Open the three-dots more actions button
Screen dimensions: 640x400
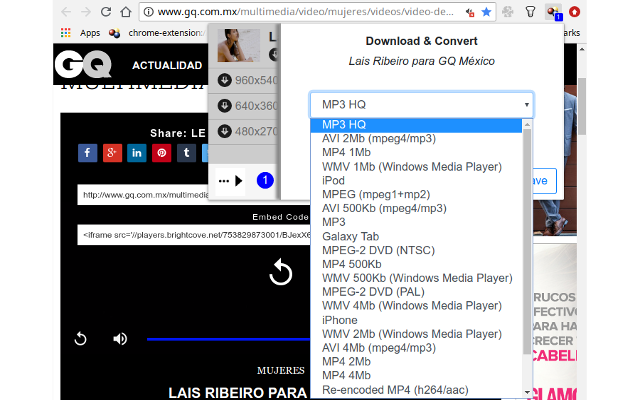point(230,181)
